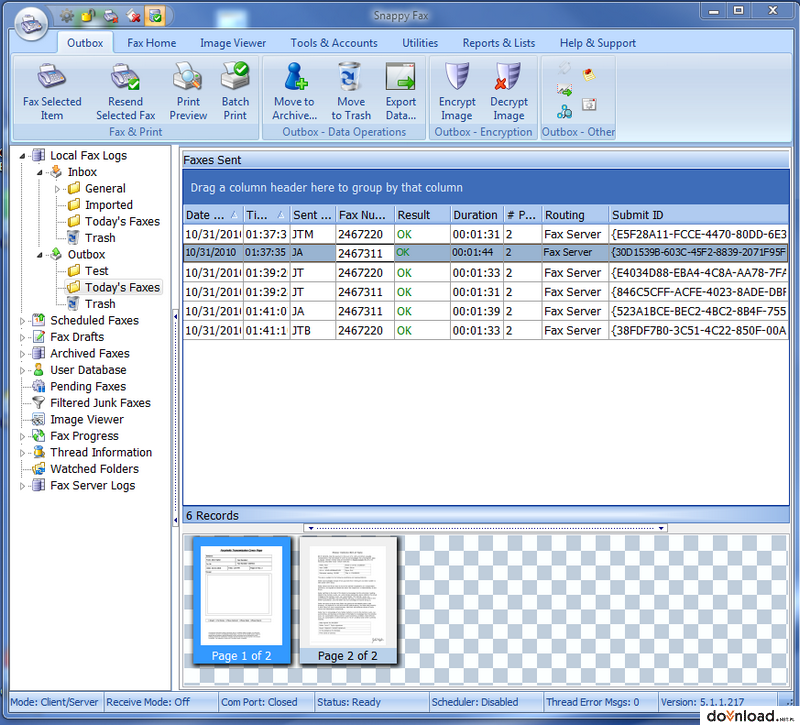Sort by the Routing column header
The height and width of the screenshot is (725, 800).
coord(575,215)
